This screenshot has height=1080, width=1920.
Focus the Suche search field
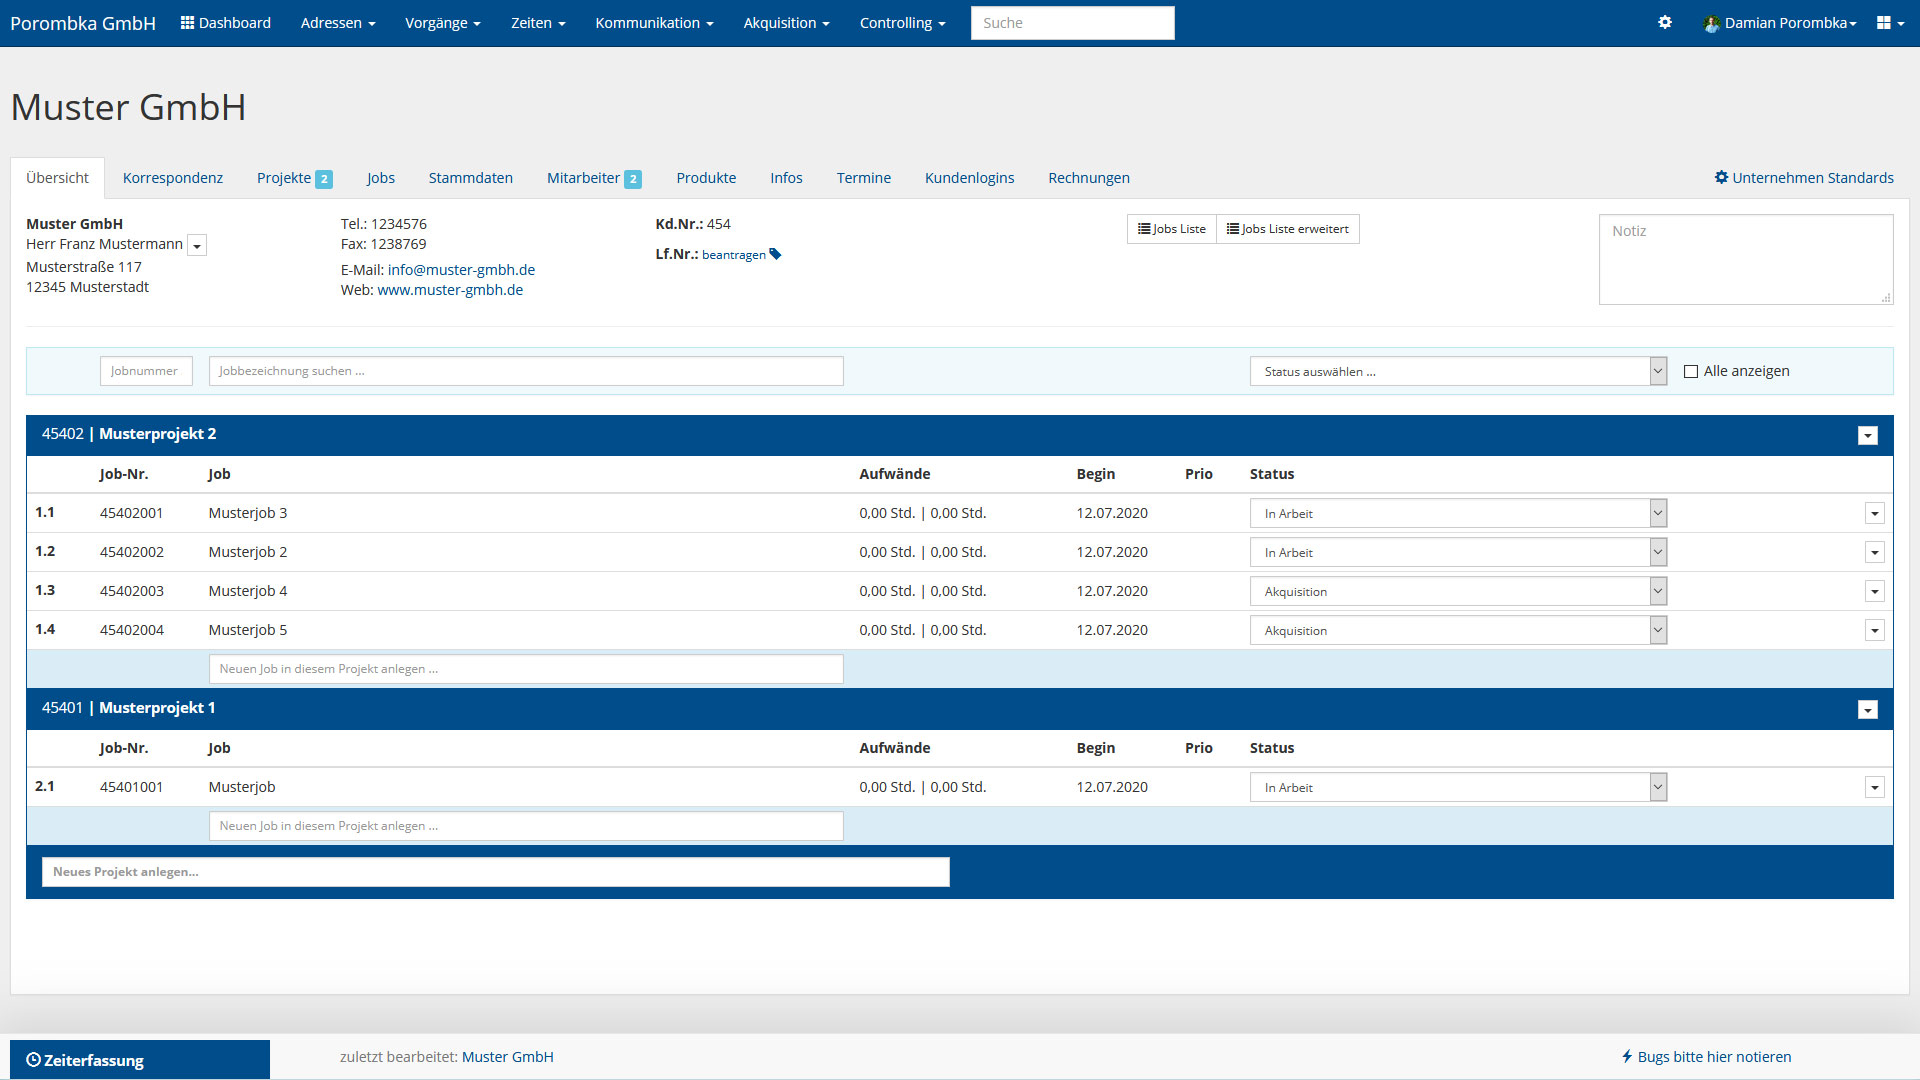pos(1072,23)
